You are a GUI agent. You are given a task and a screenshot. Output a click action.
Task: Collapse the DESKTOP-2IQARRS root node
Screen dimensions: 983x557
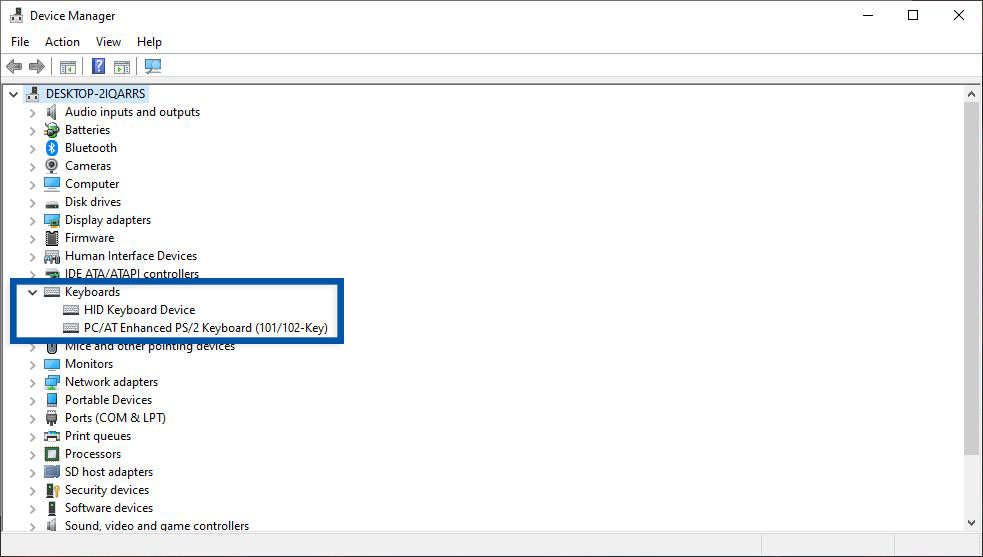coord(14,94)
